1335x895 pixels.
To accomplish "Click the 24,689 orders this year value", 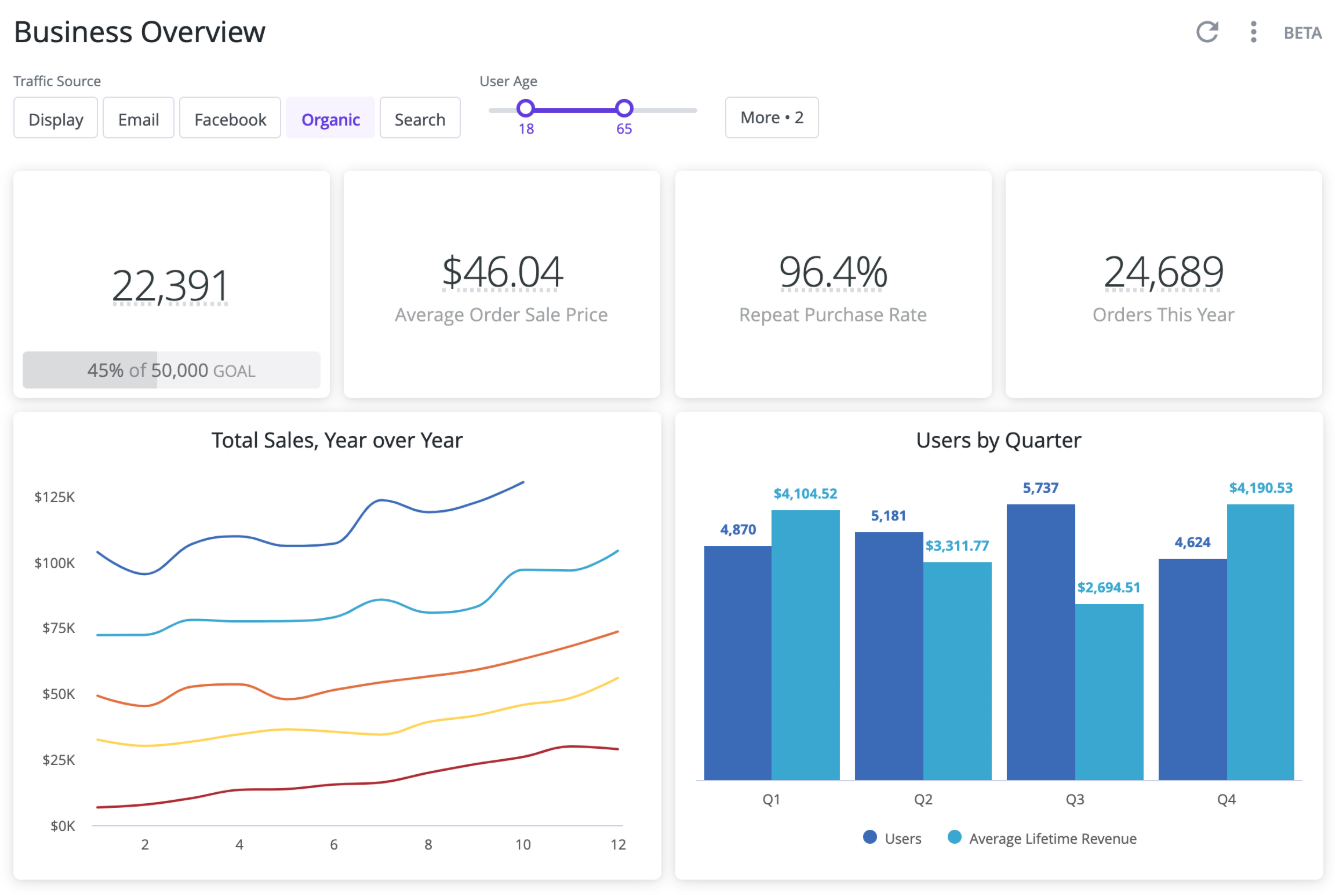I will (x=1164, y=272).
